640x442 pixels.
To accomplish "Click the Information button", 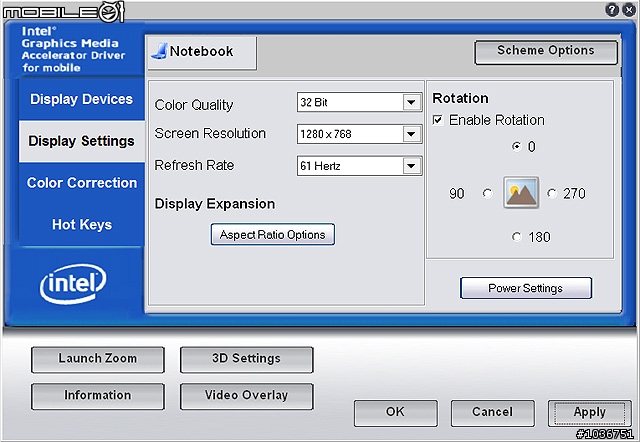I will pos(98,396).
